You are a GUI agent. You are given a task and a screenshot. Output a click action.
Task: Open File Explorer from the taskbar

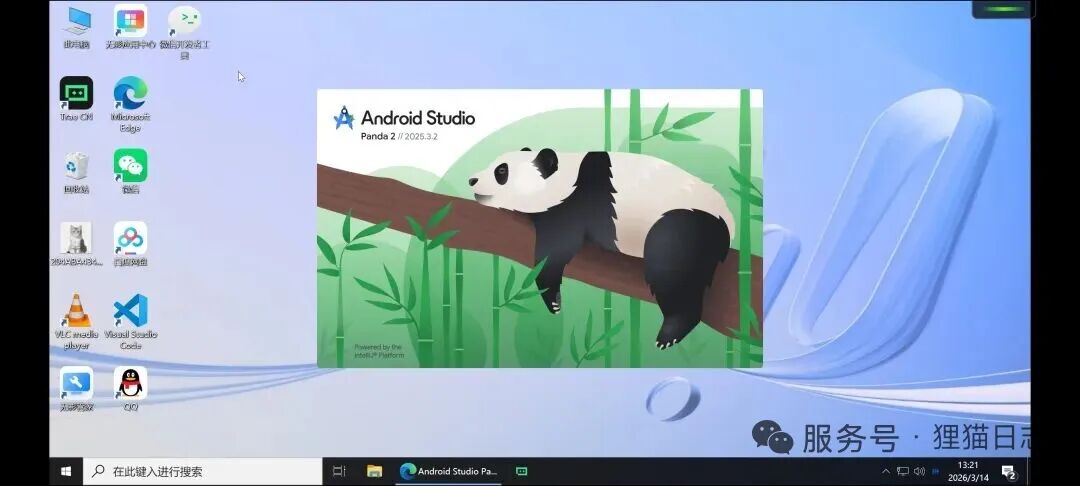tap(374, 472)
